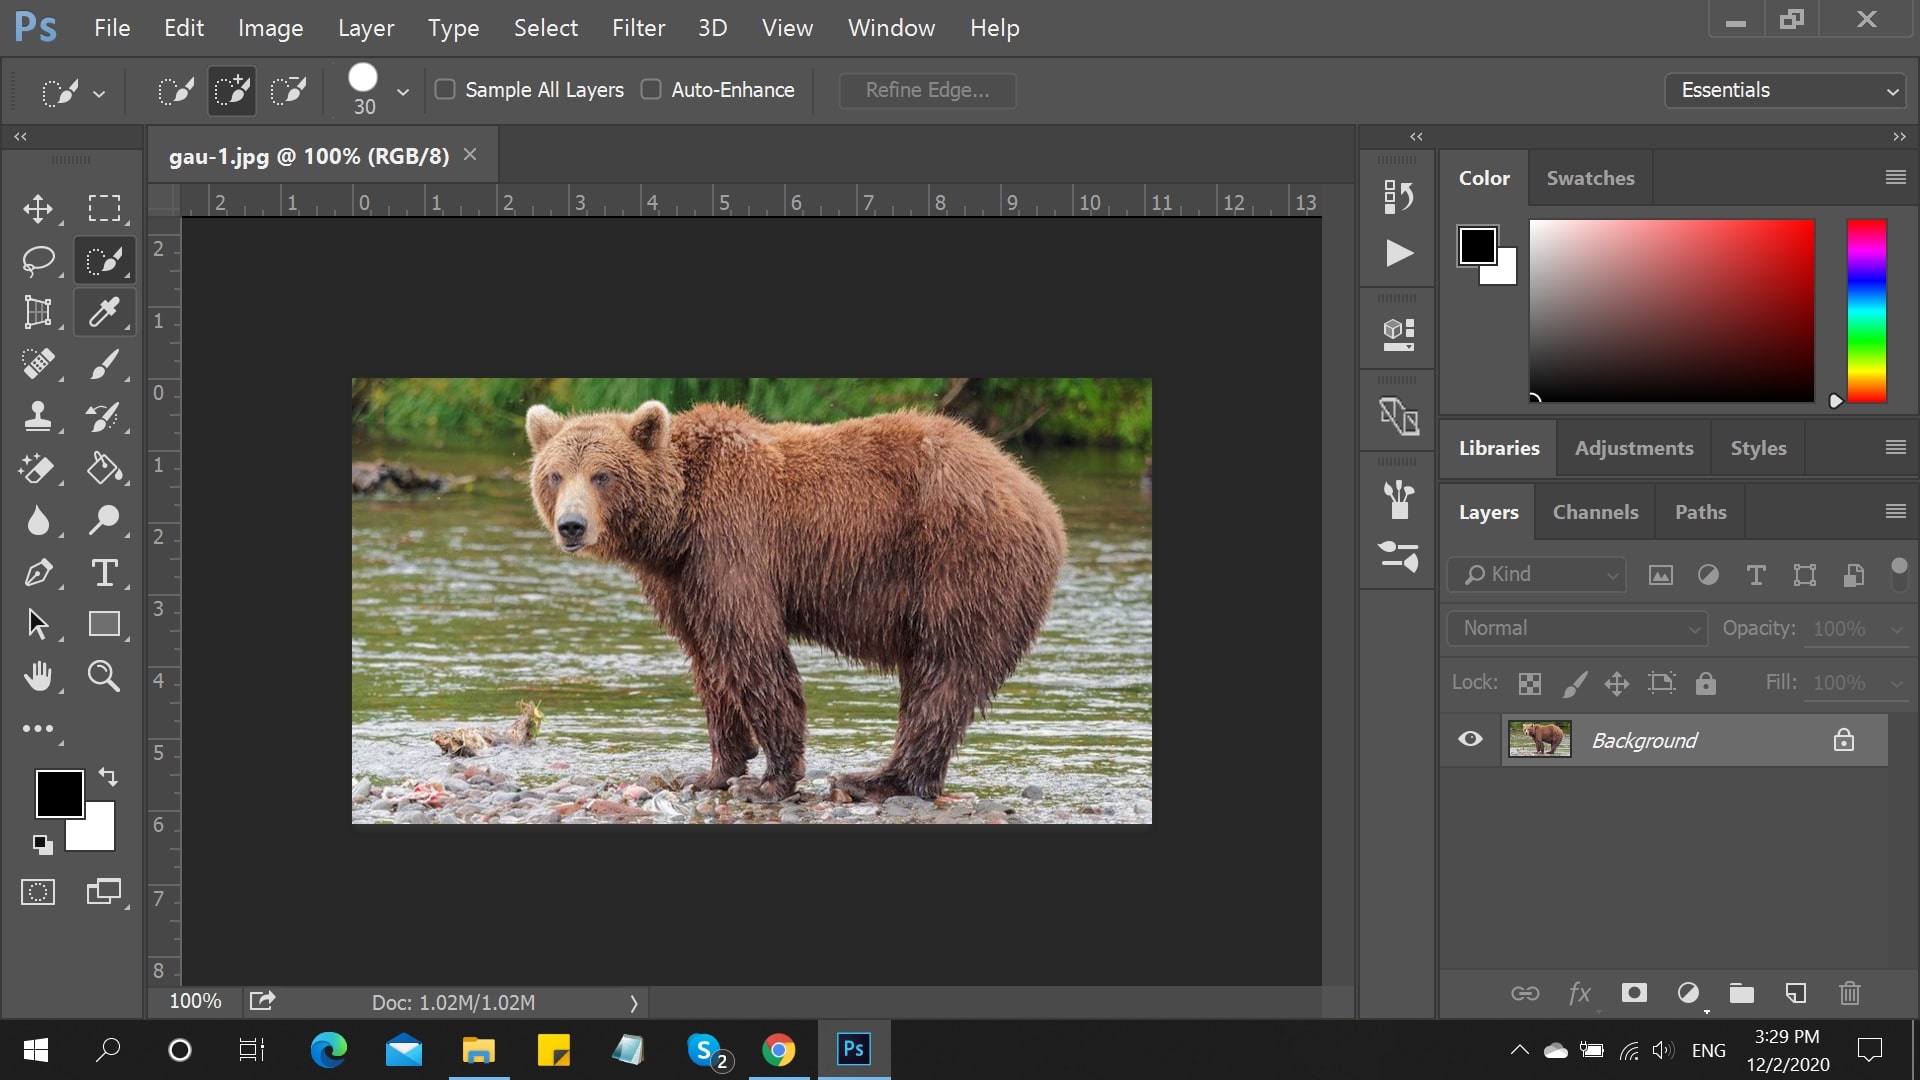1920x1080 pixels.
Task: Click create new layer icon
Action: [1796, 993]
